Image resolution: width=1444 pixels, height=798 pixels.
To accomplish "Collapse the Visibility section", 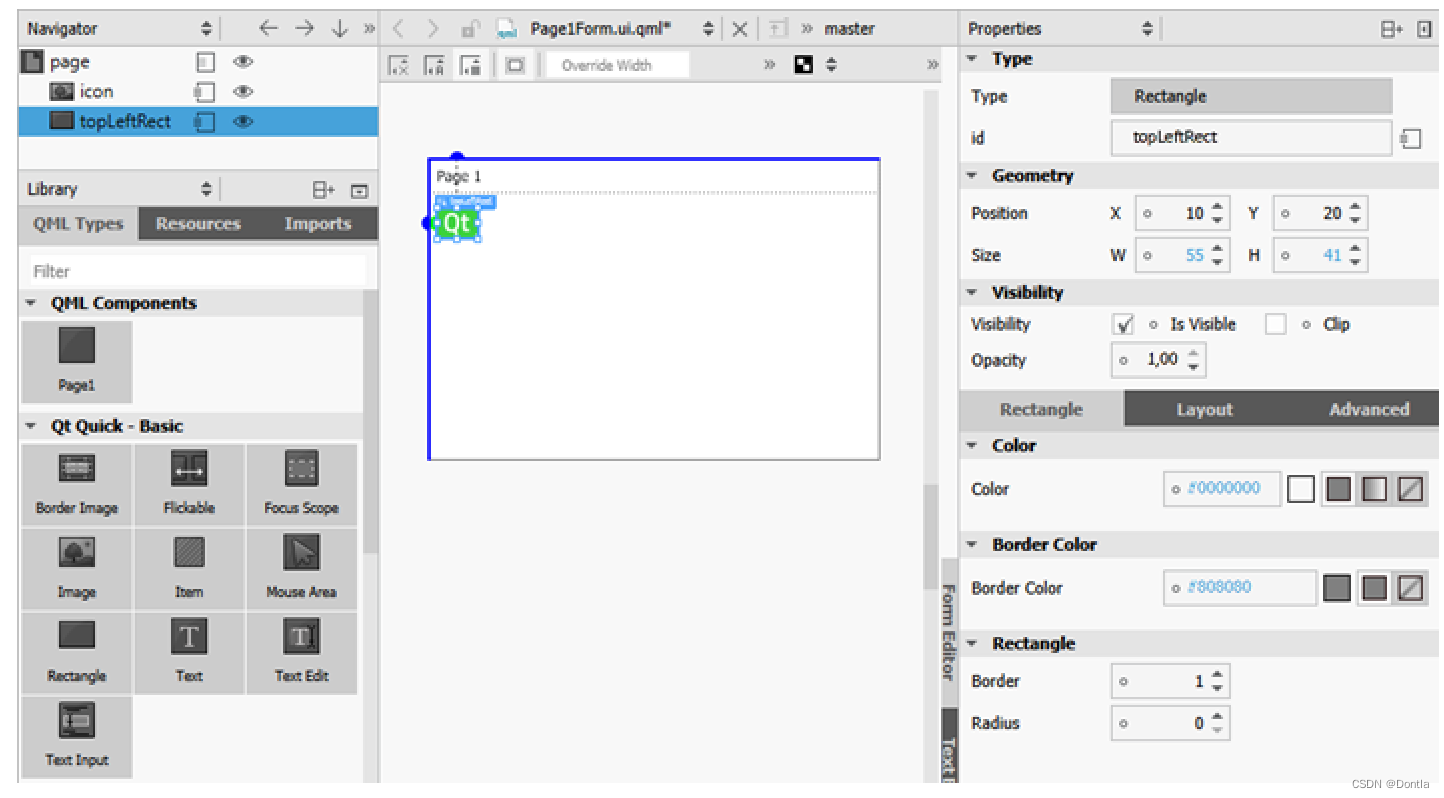I will pyautogui.click(x=972, y=293).
